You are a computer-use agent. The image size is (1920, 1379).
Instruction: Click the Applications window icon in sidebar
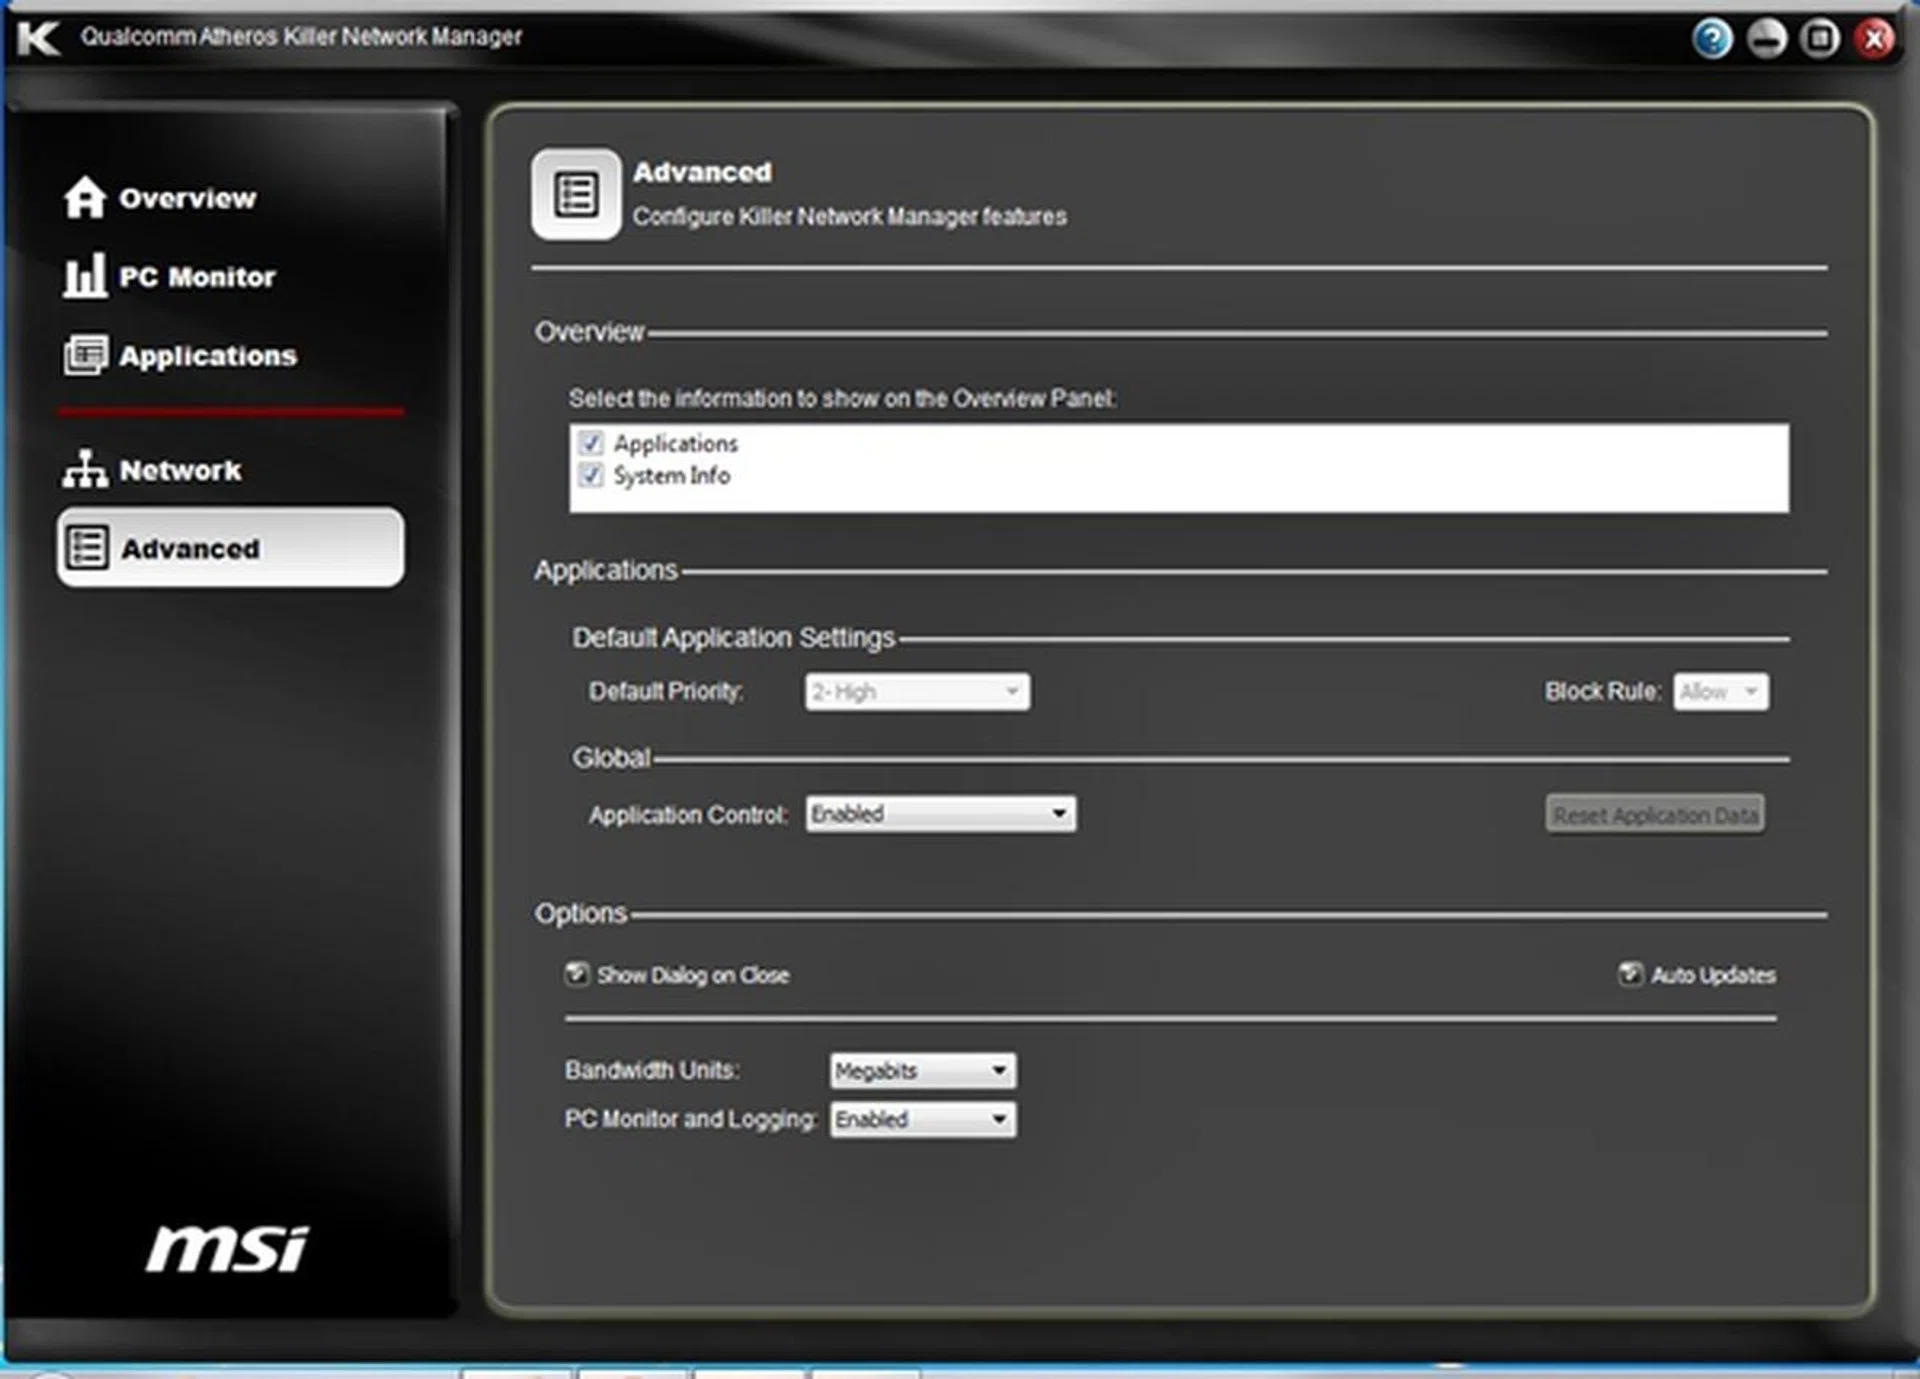pyautogui.click(x=85, y=355)
